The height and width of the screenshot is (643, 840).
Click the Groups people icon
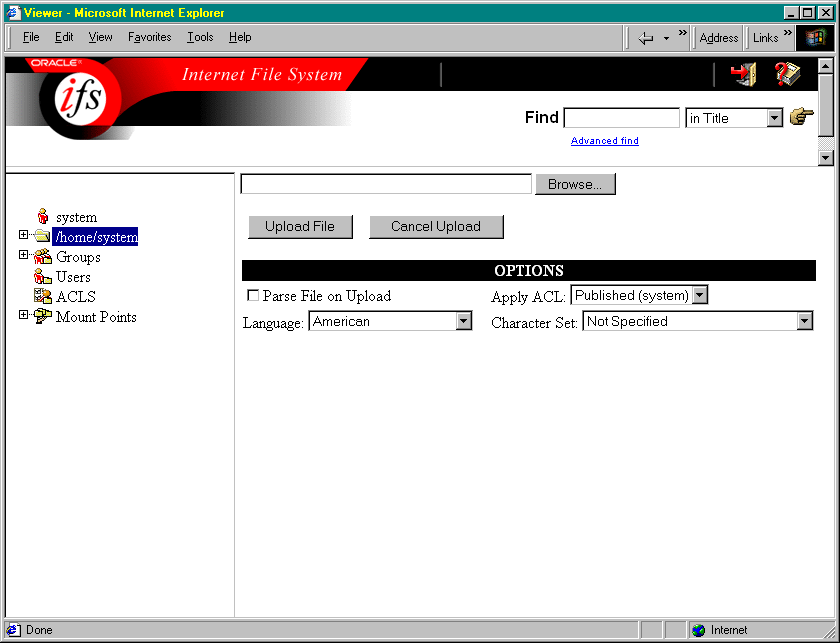[x=42, y=256]
